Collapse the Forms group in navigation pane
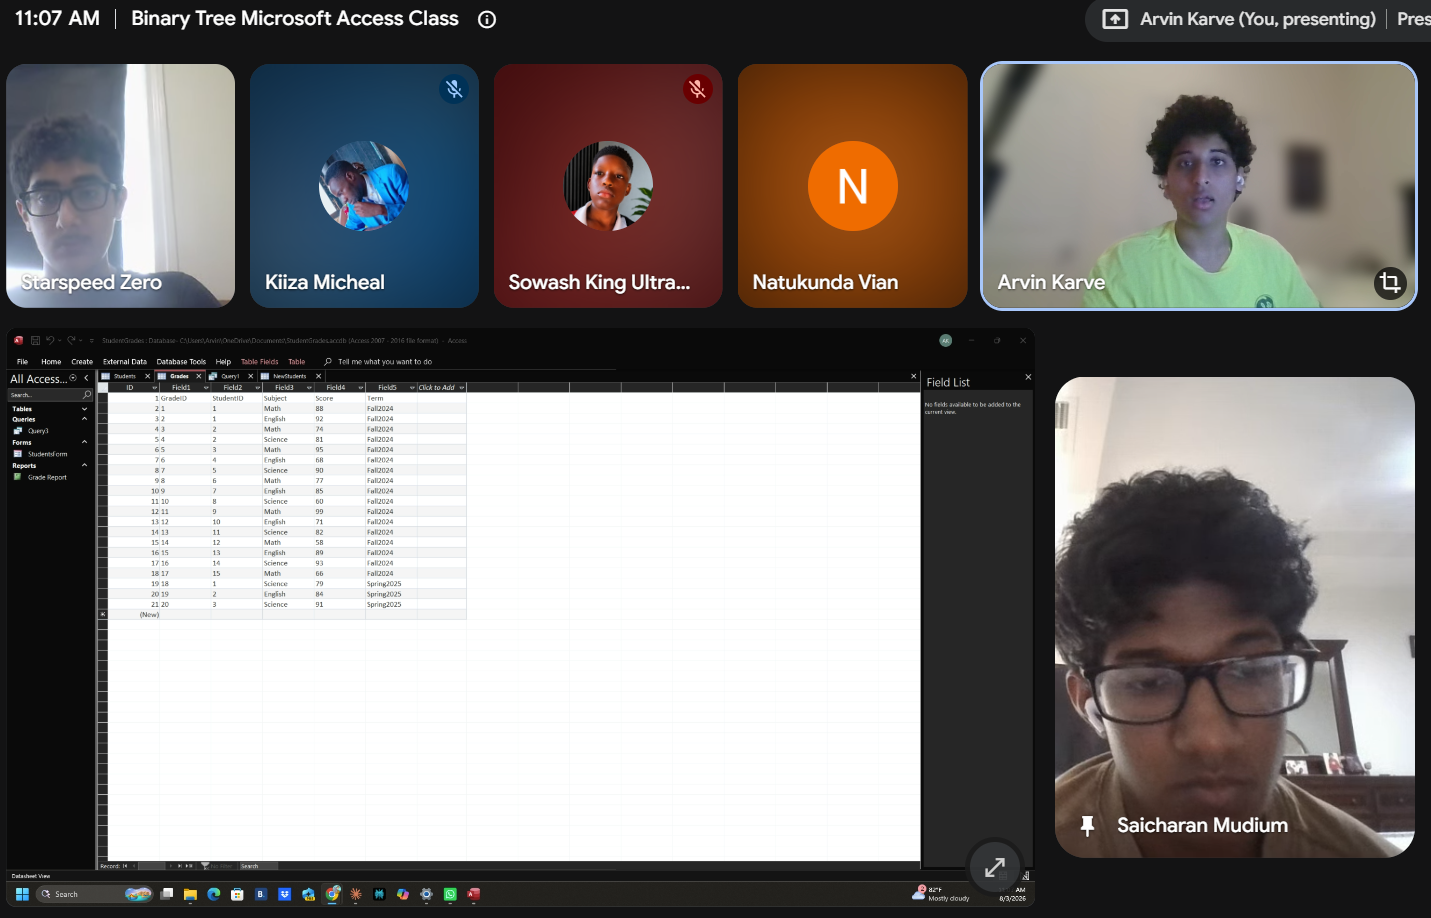 coord(84,442)
